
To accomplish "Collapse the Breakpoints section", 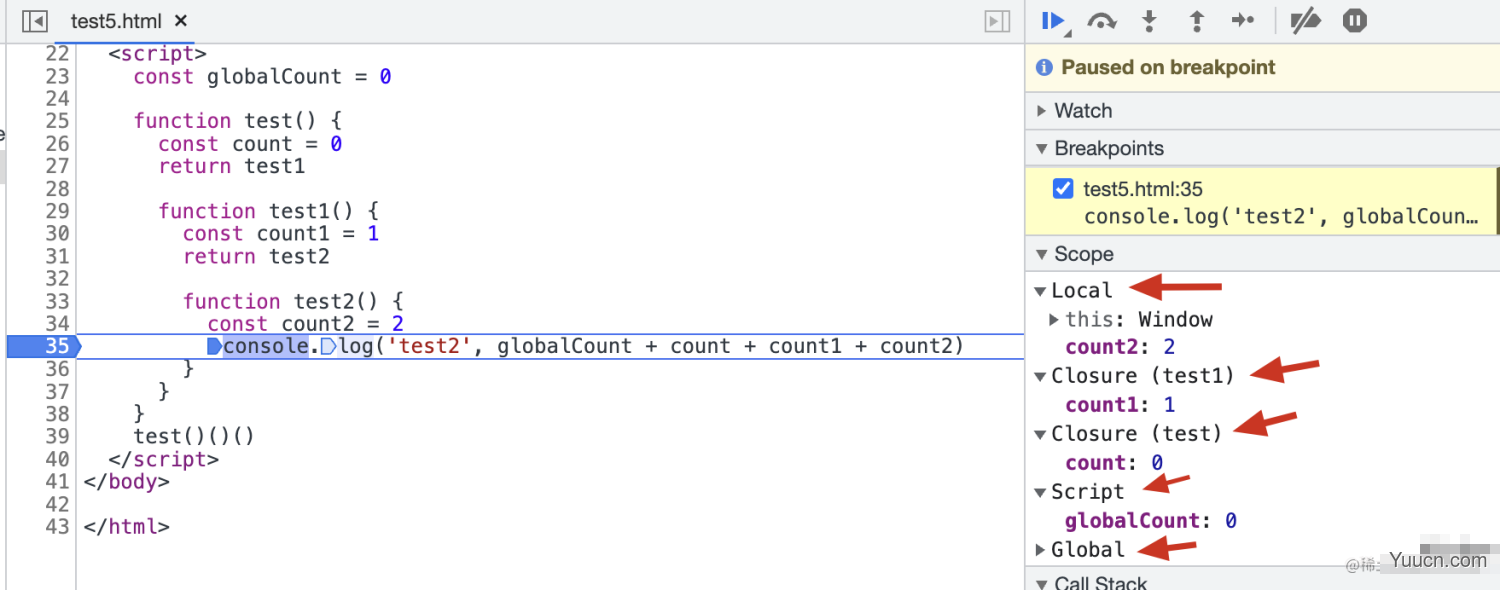I will pyautogui.click(x=1042, y=149).
